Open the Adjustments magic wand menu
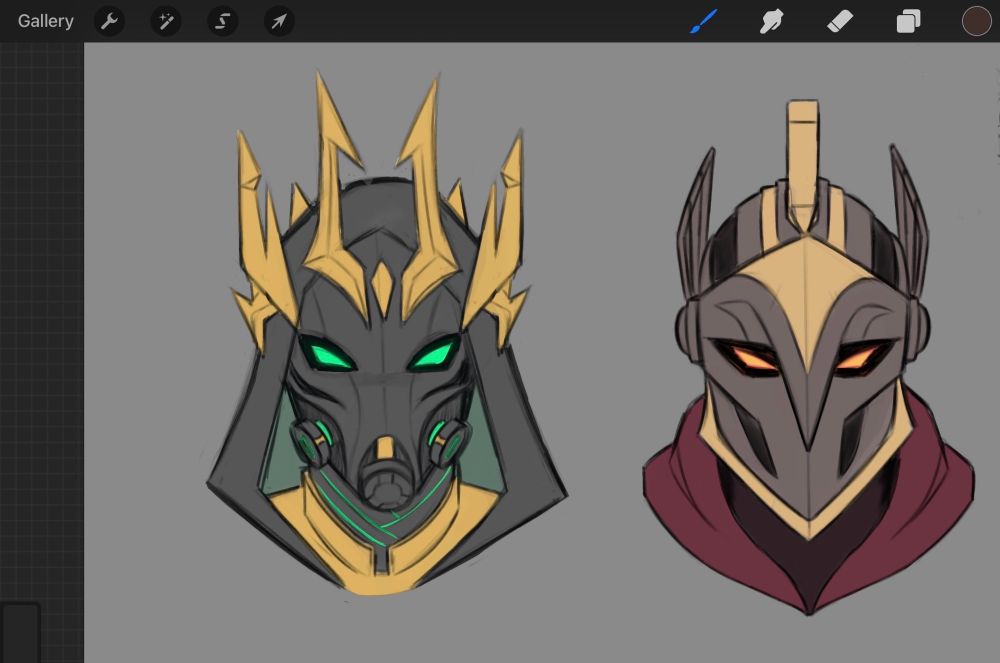This screenshot has height=663, width=1000. tap(166, 21)
